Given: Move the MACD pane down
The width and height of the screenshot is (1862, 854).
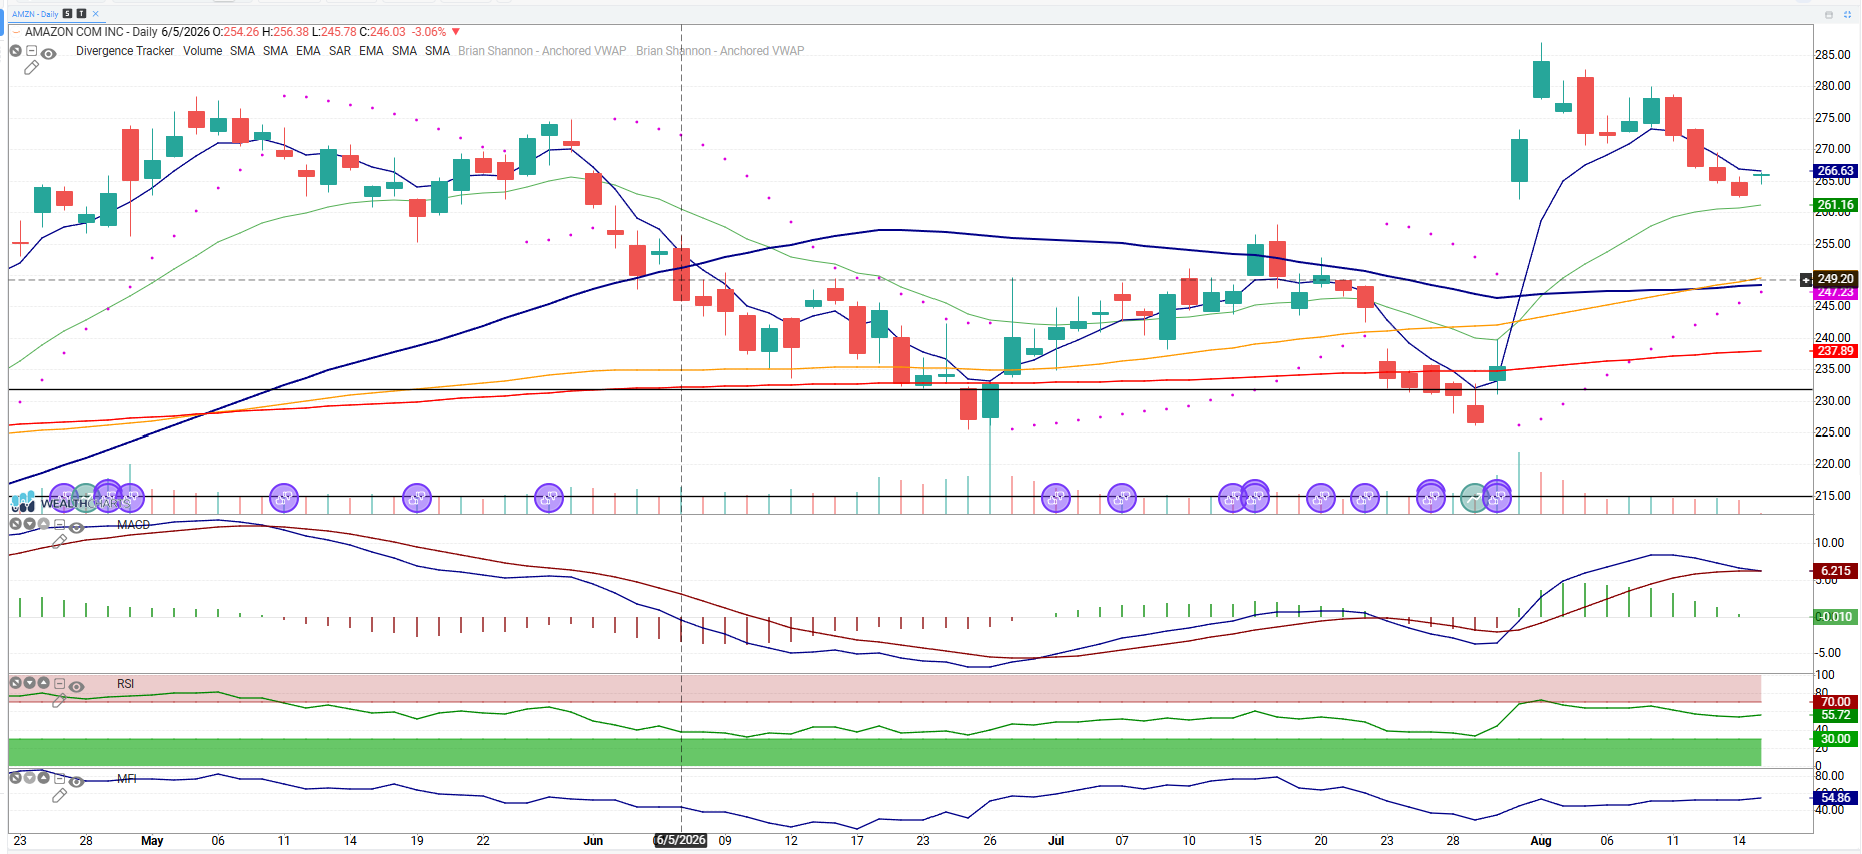Looking at the screenshot, I should pos(29,524).
